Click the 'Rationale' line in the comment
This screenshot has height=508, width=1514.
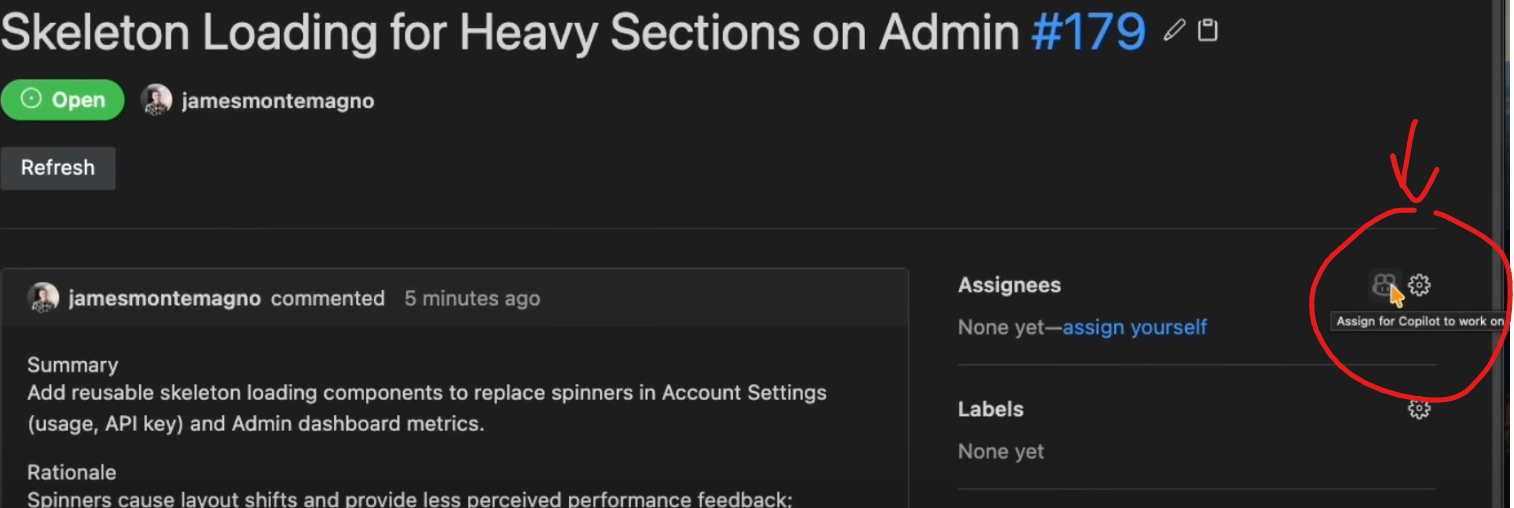tap(72, 472)
